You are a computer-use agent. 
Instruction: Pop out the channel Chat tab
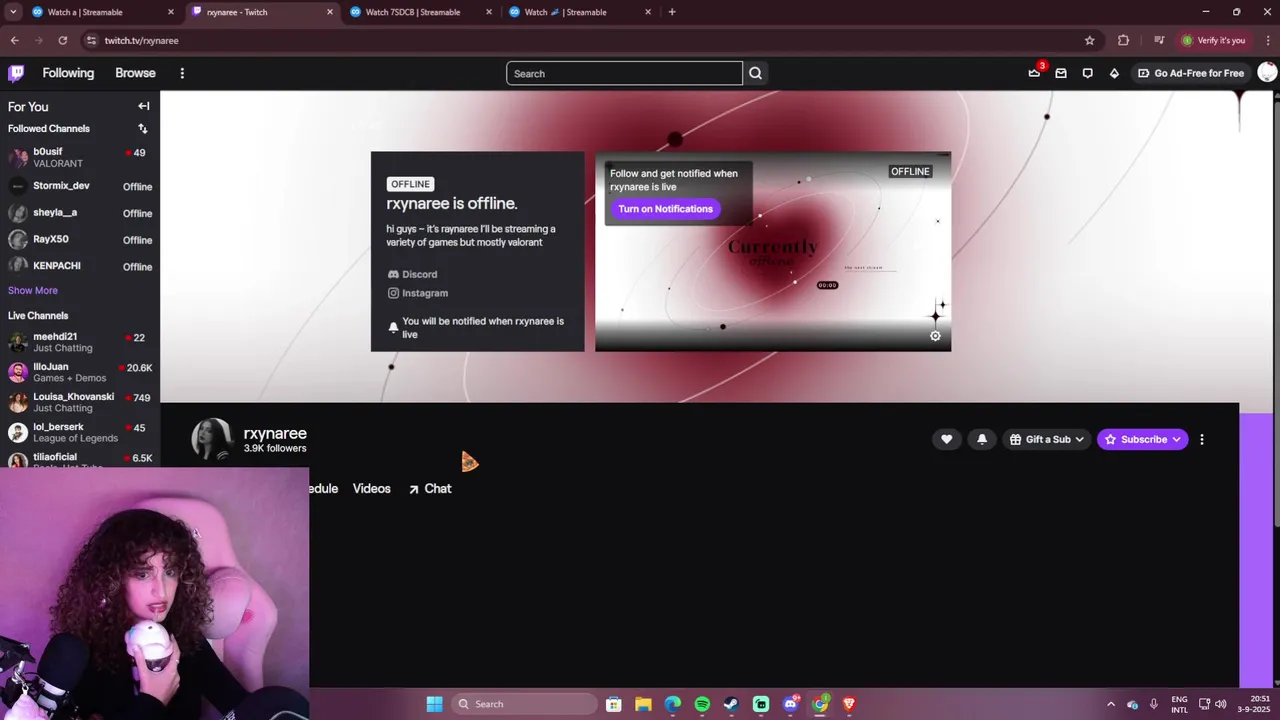(x=430, y=488)
